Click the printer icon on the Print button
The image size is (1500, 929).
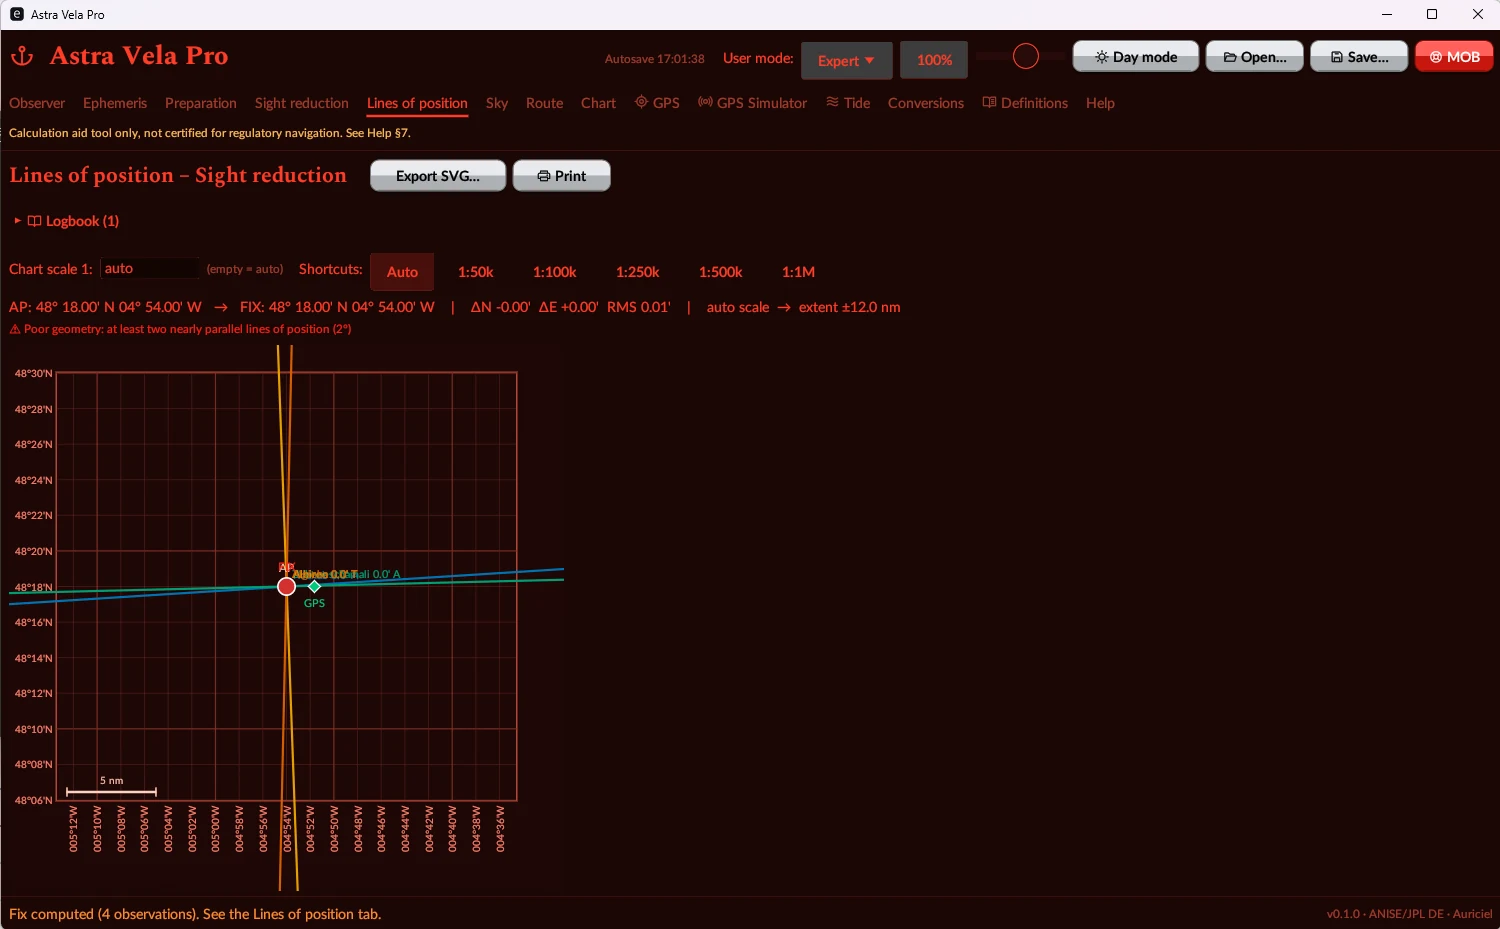[x=544, y=176]
